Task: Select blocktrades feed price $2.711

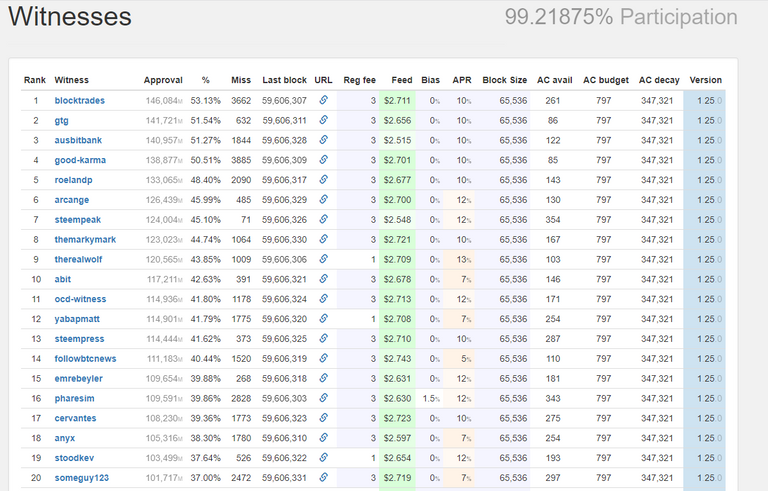Action: coord(397,100)
